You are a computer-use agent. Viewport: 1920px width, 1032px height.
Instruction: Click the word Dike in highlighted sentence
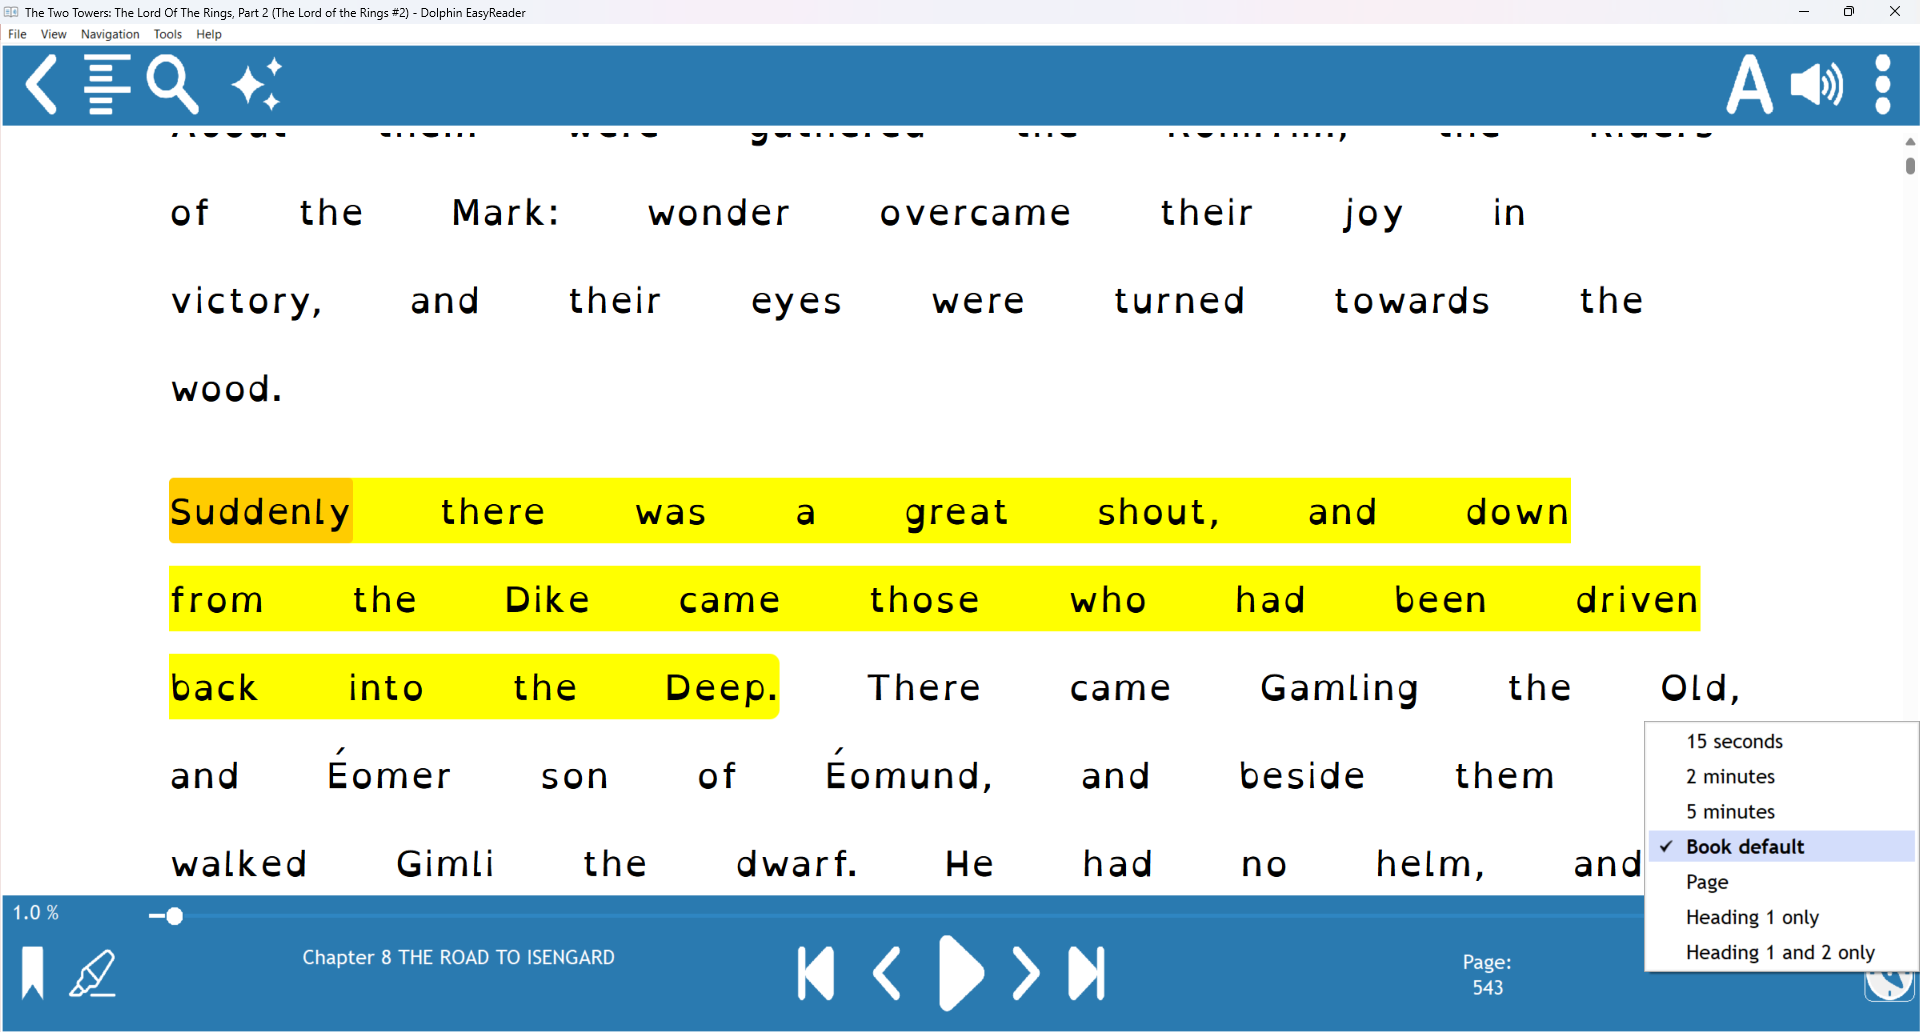point(547,599)
